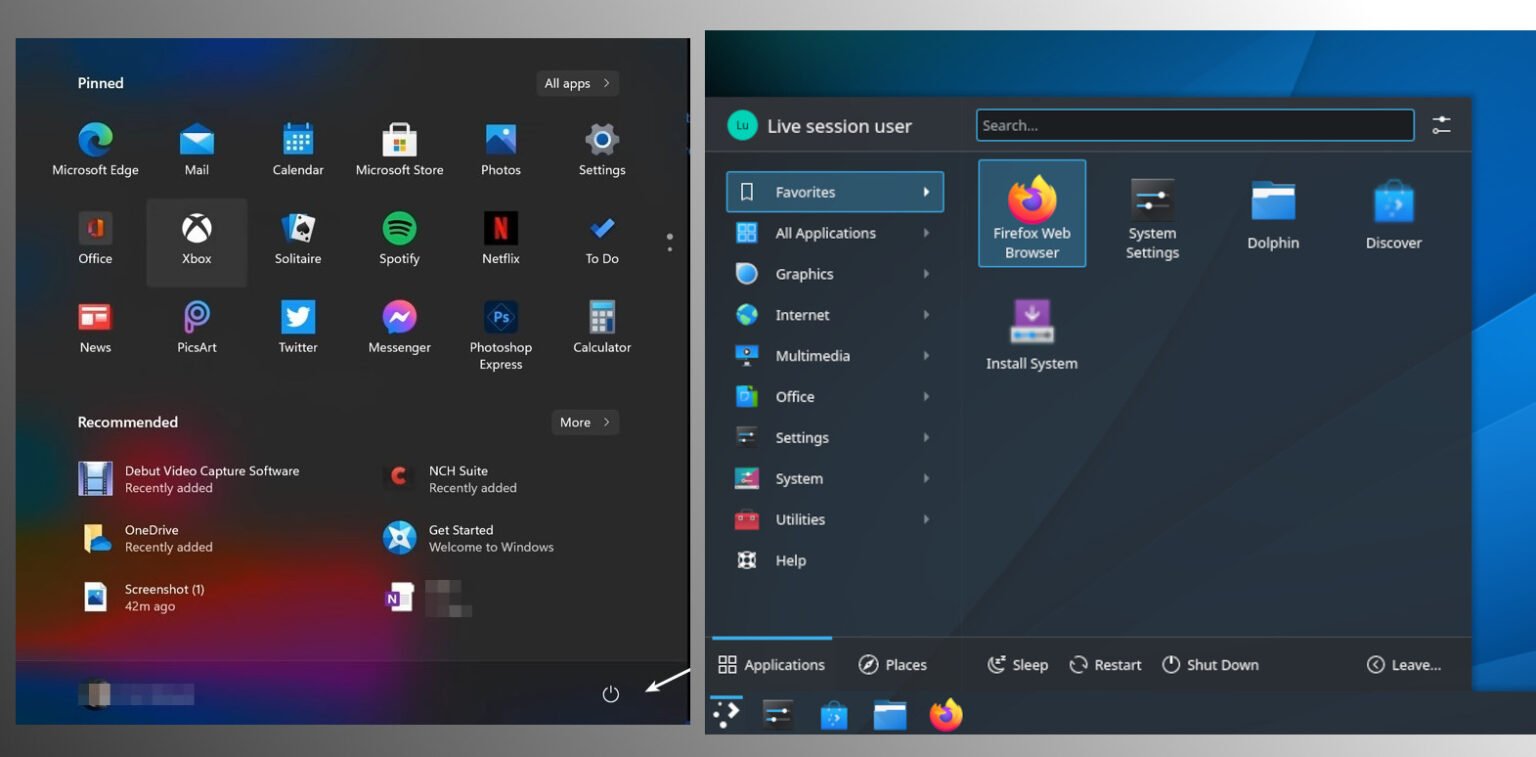This screenshot has width=1536, height=757.
Task: Switch to the Places tab
Action: coord(893,665)
